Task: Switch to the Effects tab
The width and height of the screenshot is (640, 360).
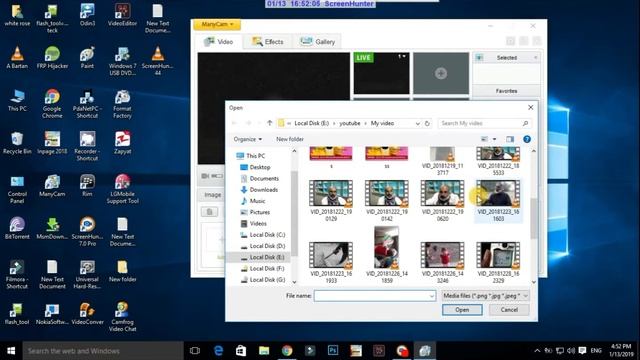Action: coord(268,42)
